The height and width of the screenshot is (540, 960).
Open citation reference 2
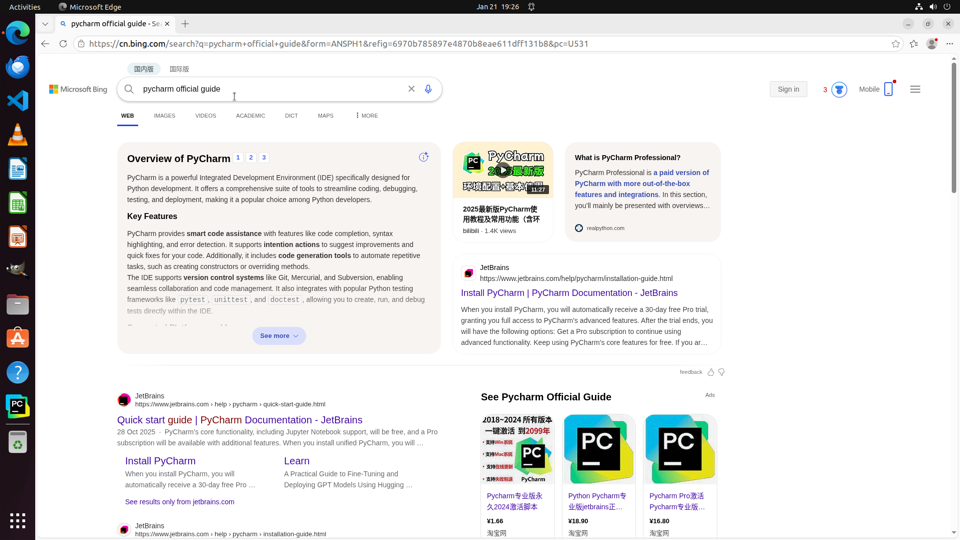(x=251, y=157)
